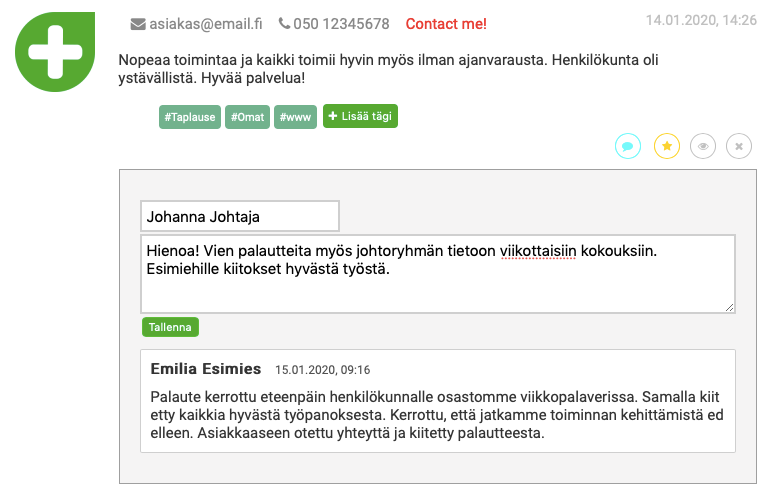The image size is (770, 494).
Task: Click the textarea resize handle corner
Action: [x=729, y=307]
